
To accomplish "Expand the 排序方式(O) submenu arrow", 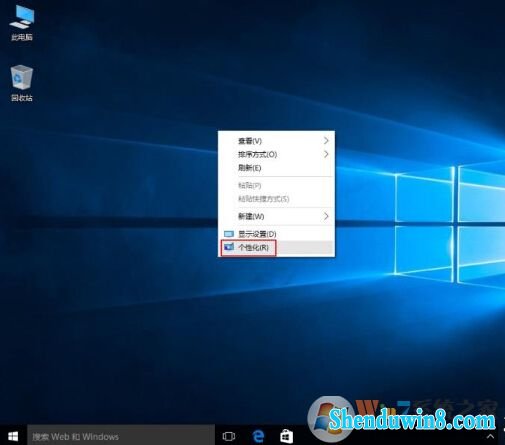I will 326,154.
